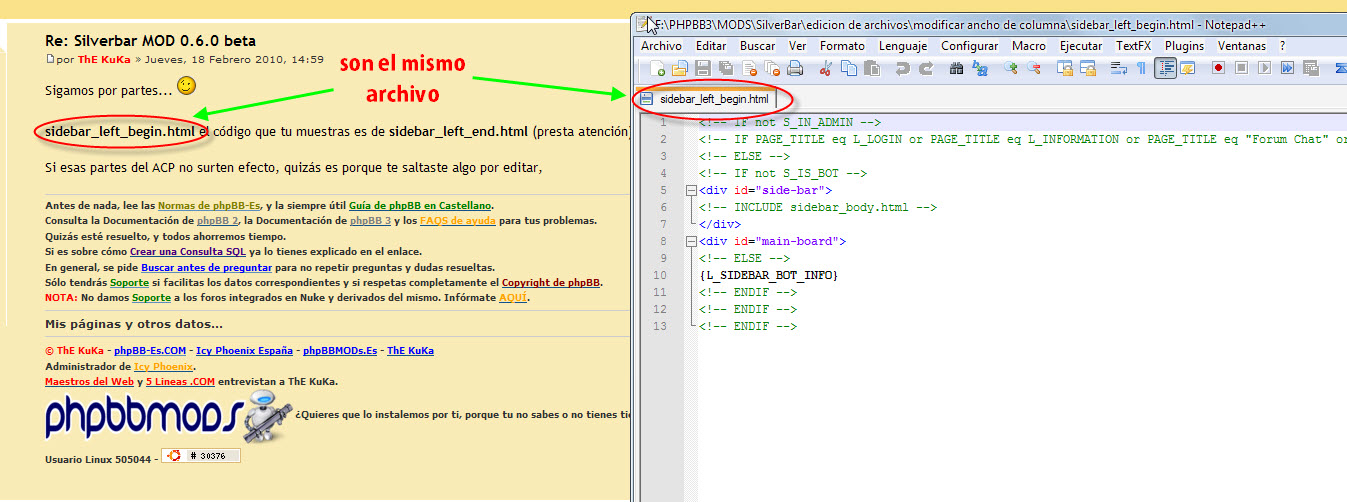
Task: Open Find with the binoculars icon
Action: coord(957,68)
